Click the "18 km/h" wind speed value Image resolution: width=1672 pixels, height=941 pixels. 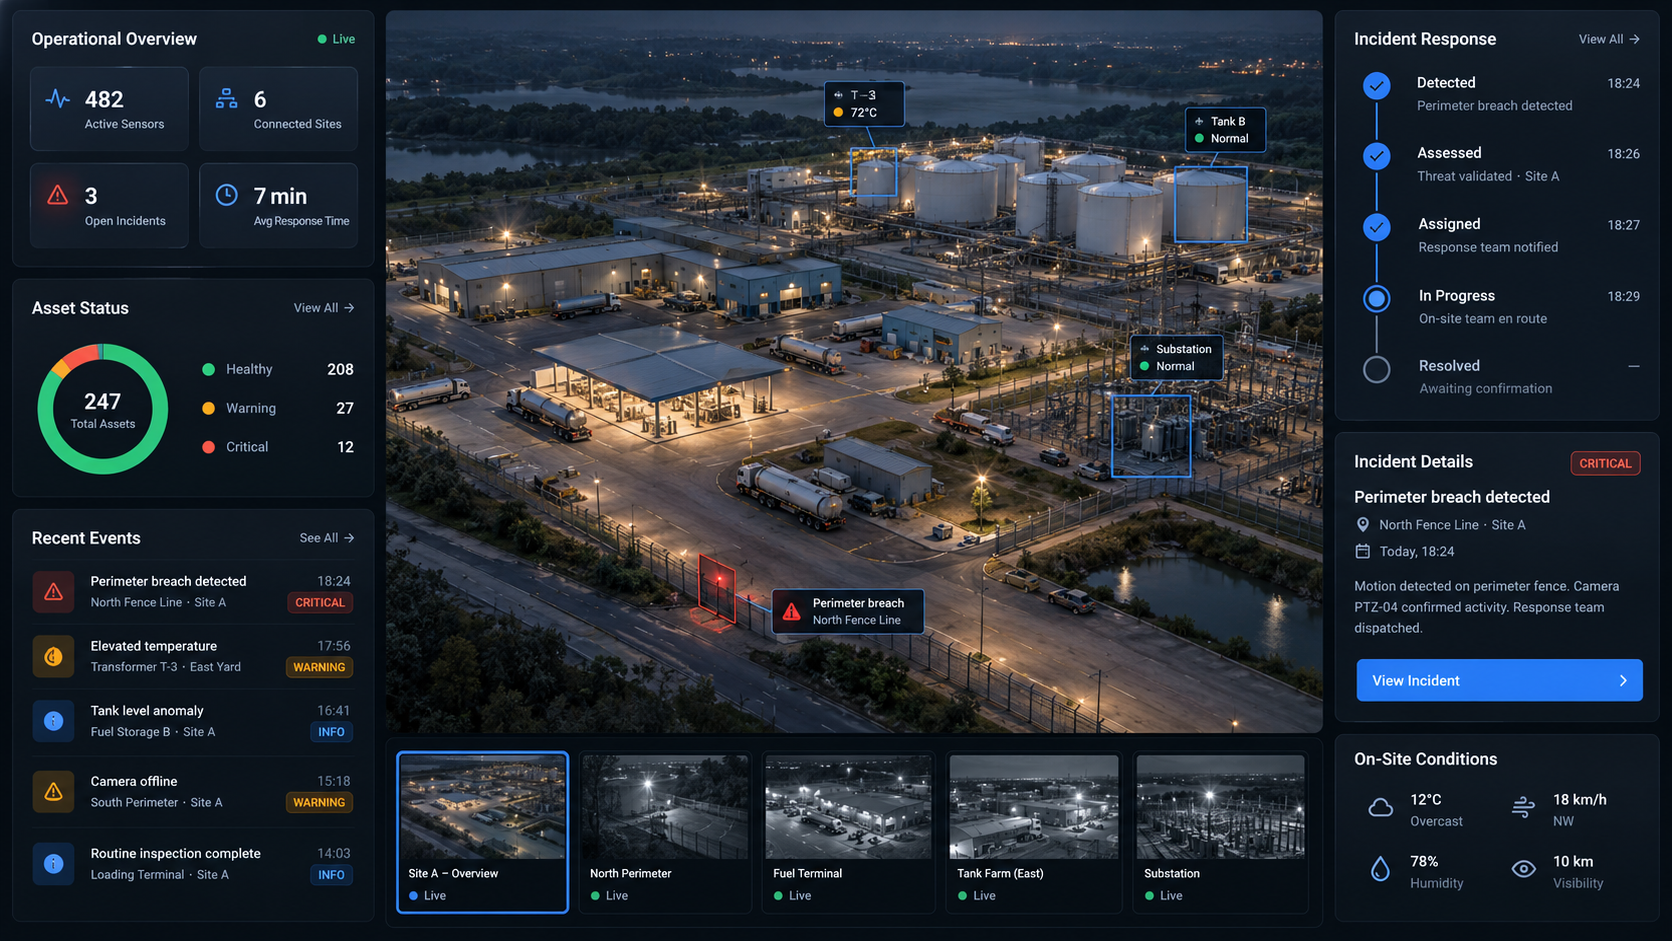(1580, 799)
